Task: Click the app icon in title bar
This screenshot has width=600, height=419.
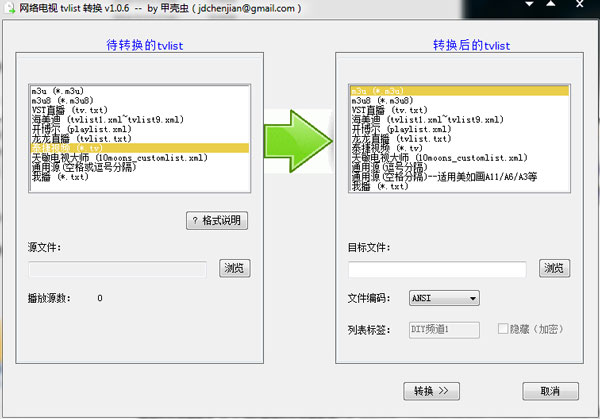Action: pos(10,8)
